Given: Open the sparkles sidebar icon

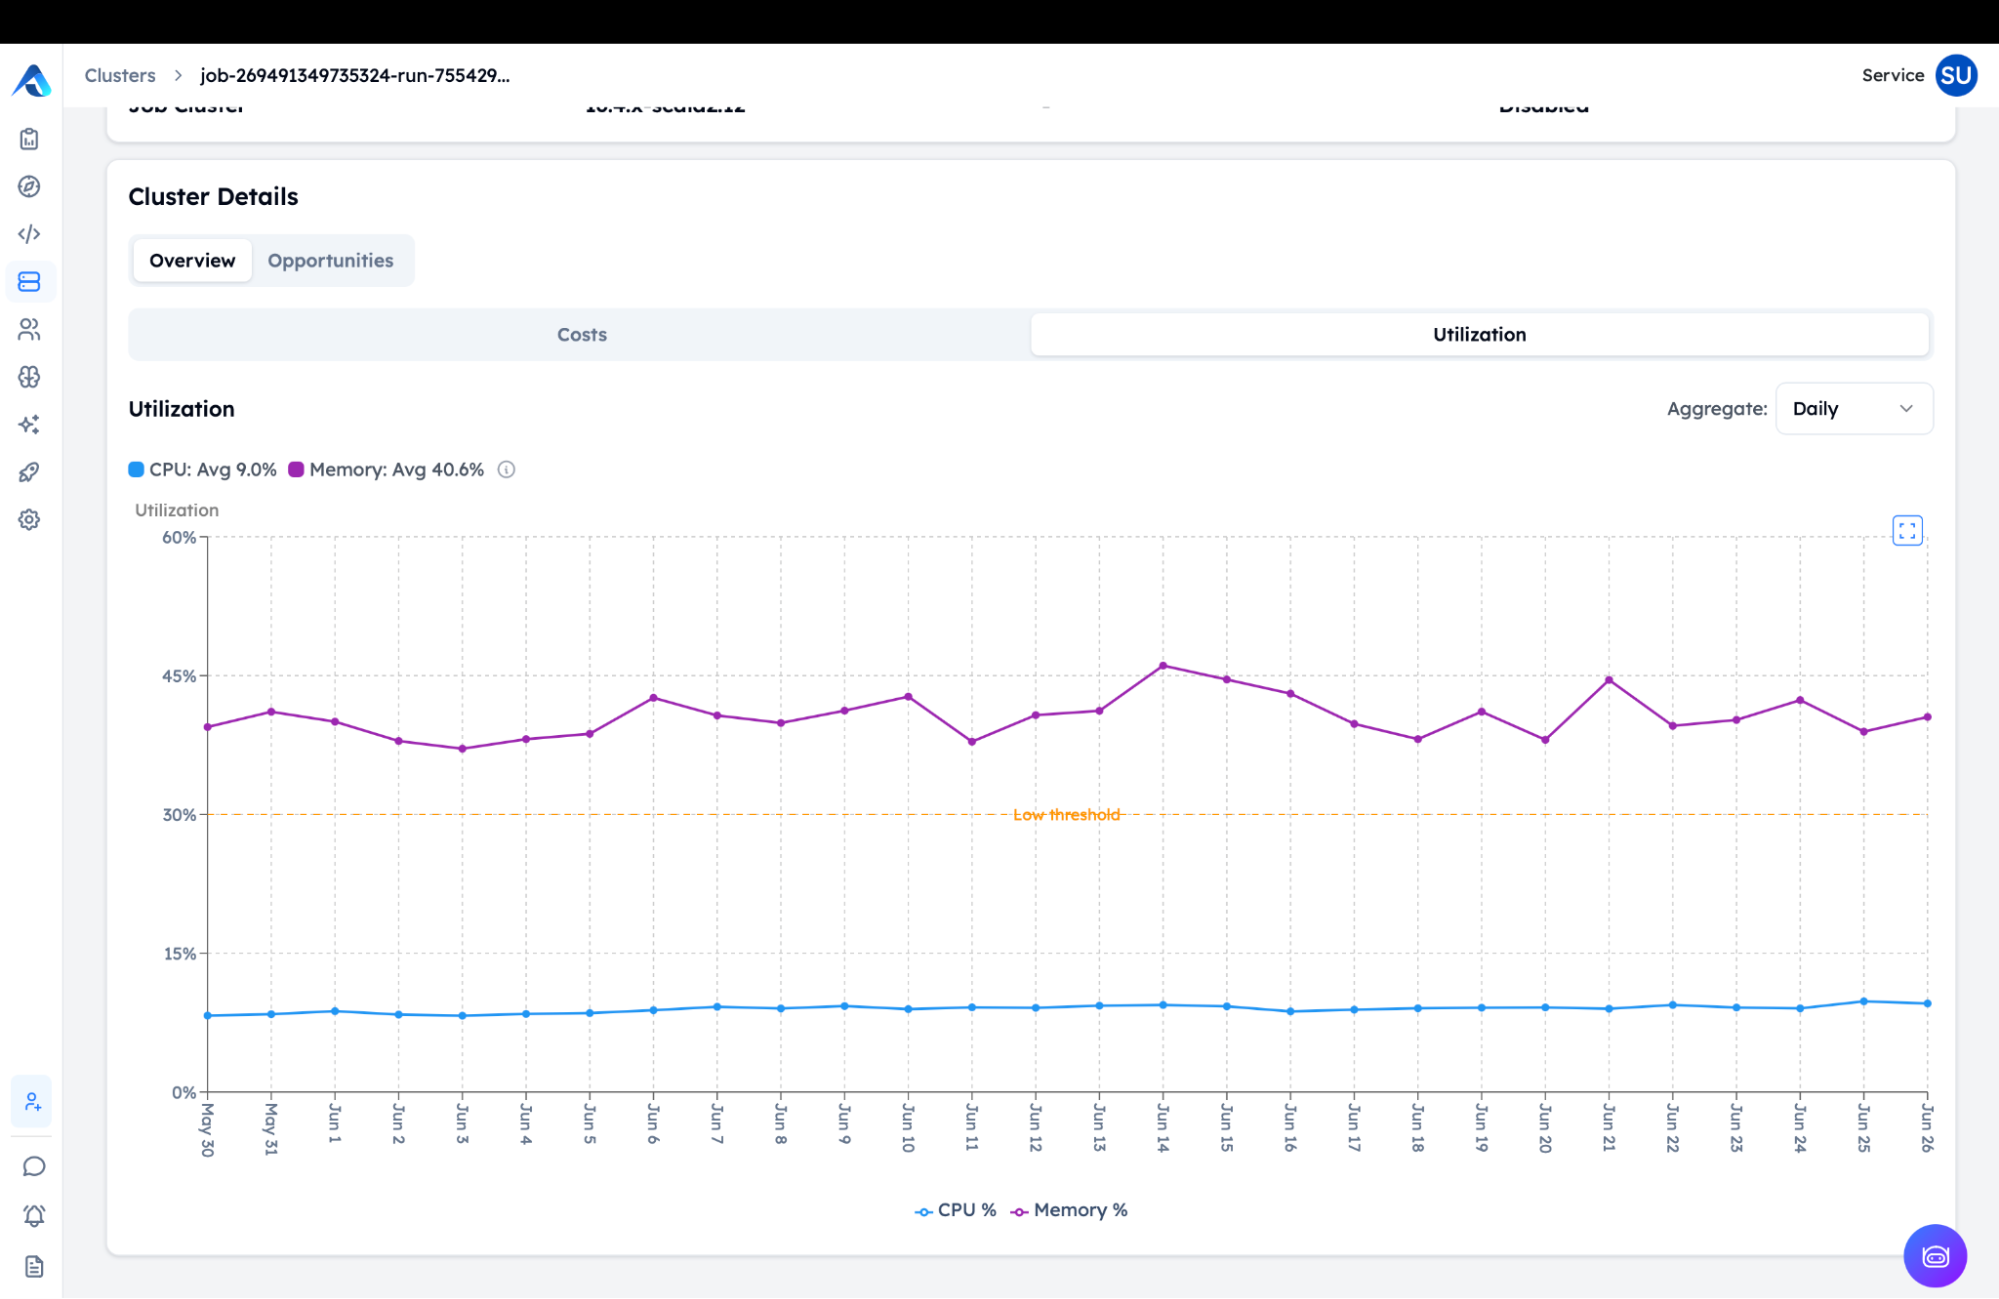Looking at the screenshot, I should click(29, 424).
